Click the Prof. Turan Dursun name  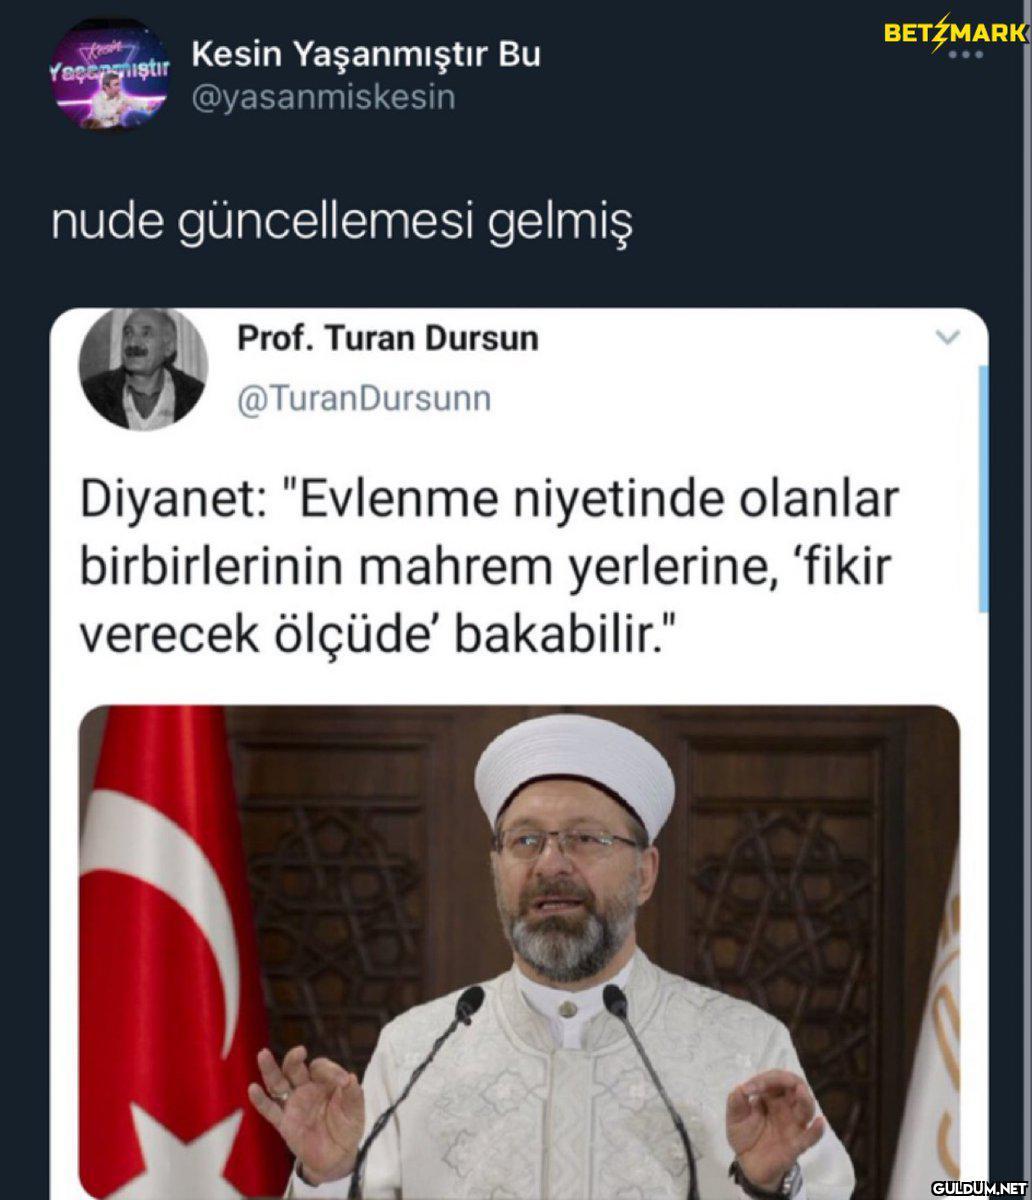click(388, 339)
